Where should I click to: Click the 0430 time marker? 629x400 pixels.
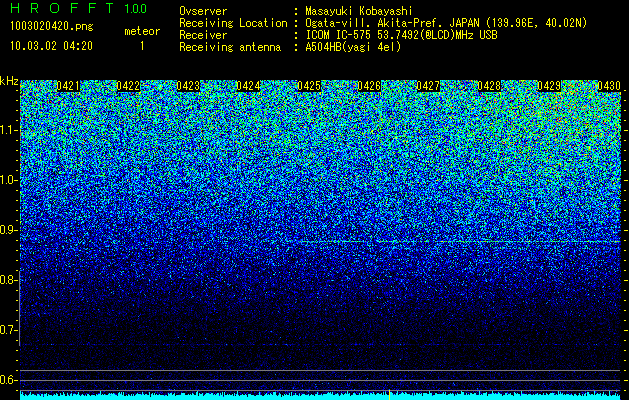[x=609, y=86]
